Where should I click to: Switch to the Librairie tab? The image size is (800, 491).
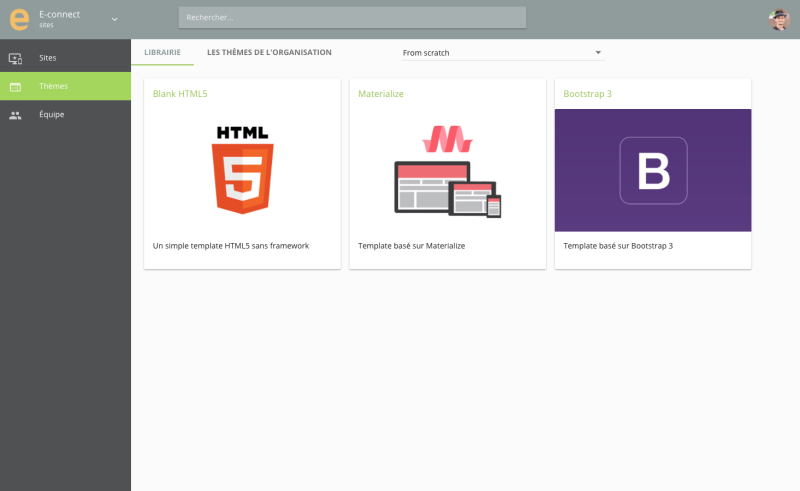pos(162,52)
